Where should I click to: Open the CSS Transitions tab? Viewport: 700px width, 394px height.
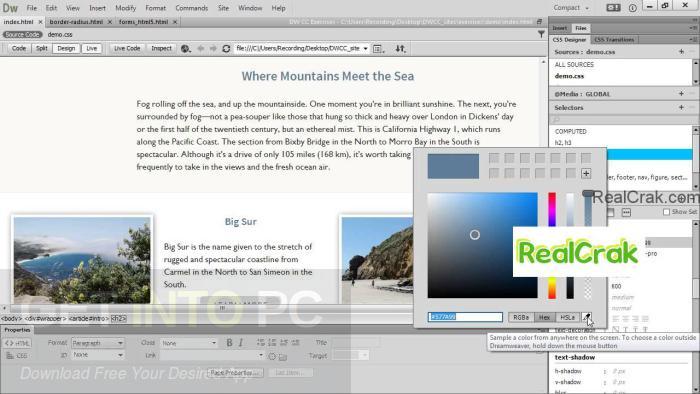(x=614, y=40)
